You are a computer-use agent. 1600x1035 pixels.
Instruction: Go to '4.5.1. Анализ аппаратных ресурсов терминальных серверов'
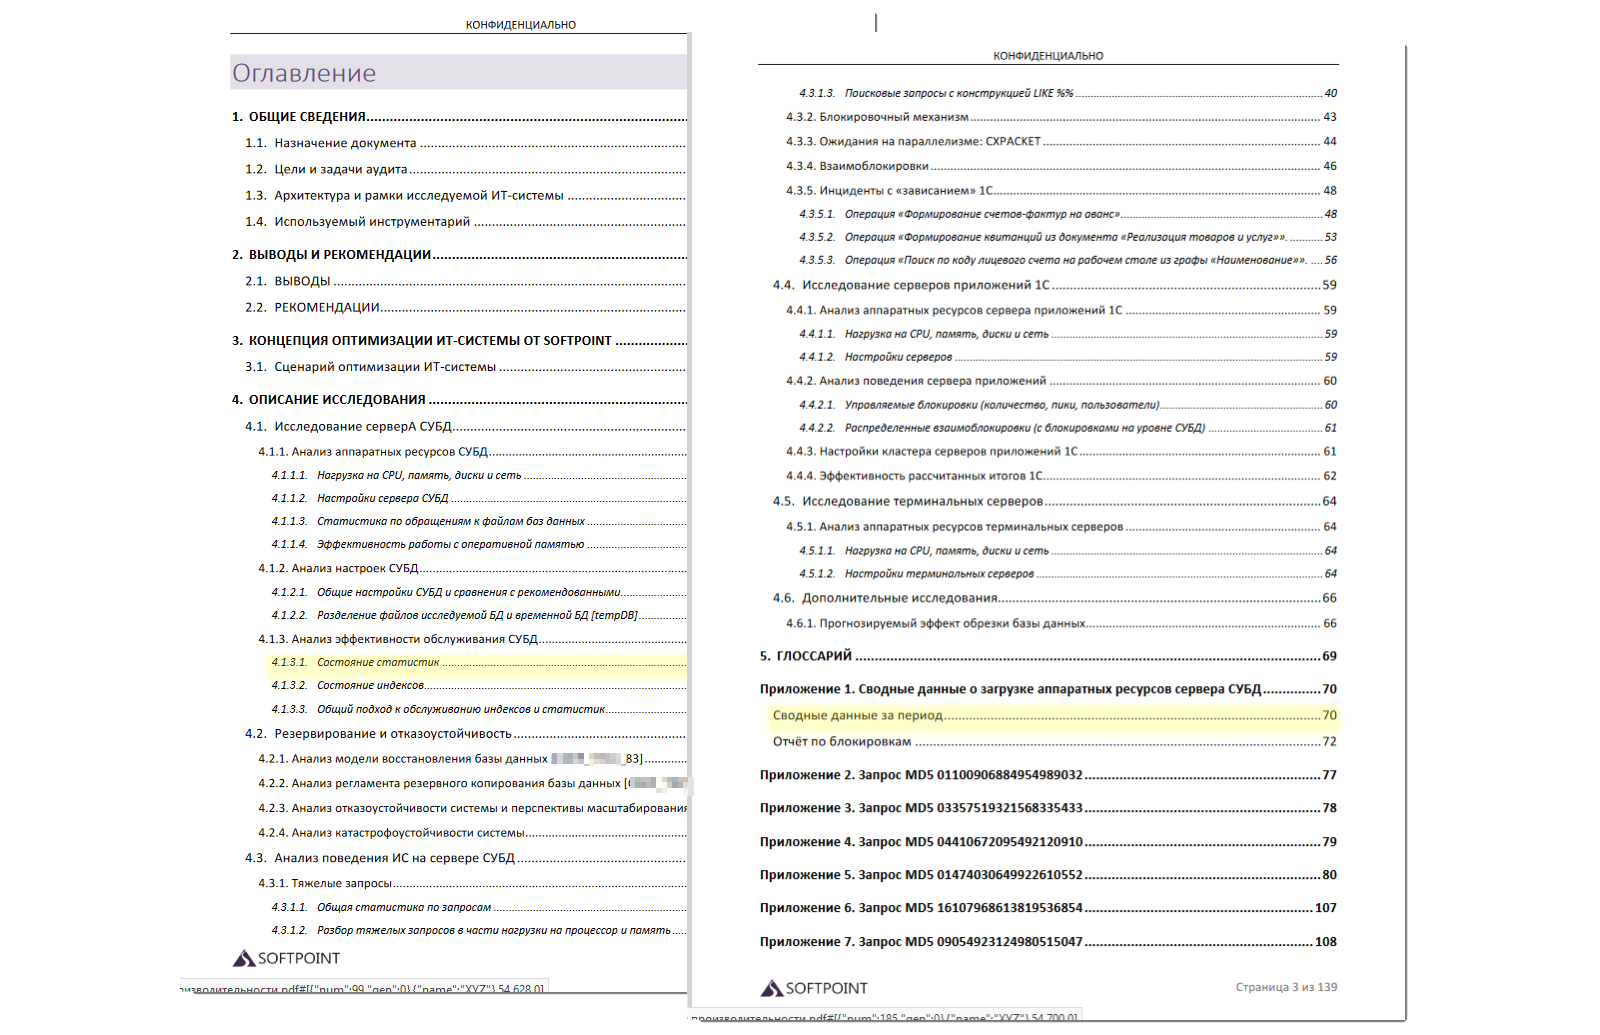1061,527
